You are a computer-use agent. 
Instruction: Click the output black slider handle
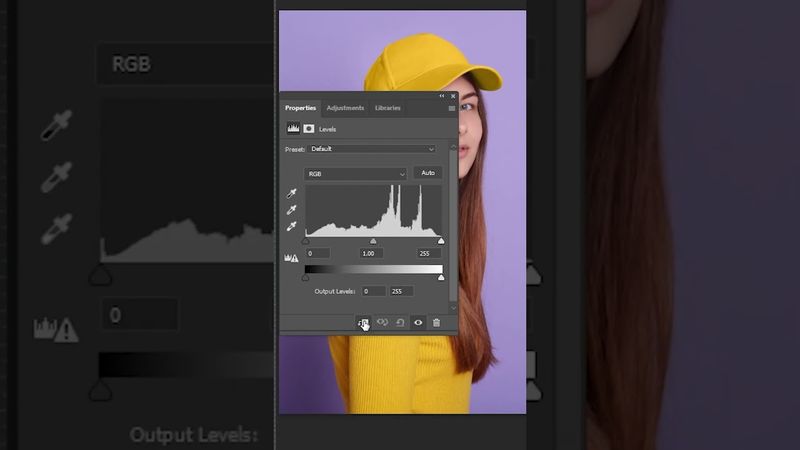[306, 278]
